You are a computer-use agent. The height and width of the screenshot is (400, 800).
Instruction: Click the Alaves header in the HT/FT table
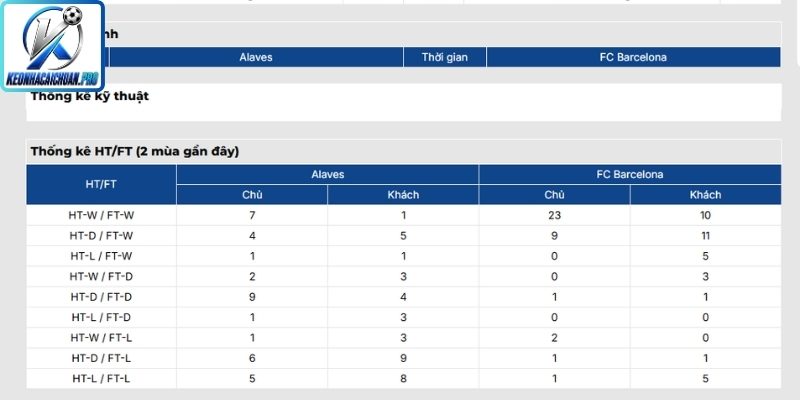(x=328, y=174)
